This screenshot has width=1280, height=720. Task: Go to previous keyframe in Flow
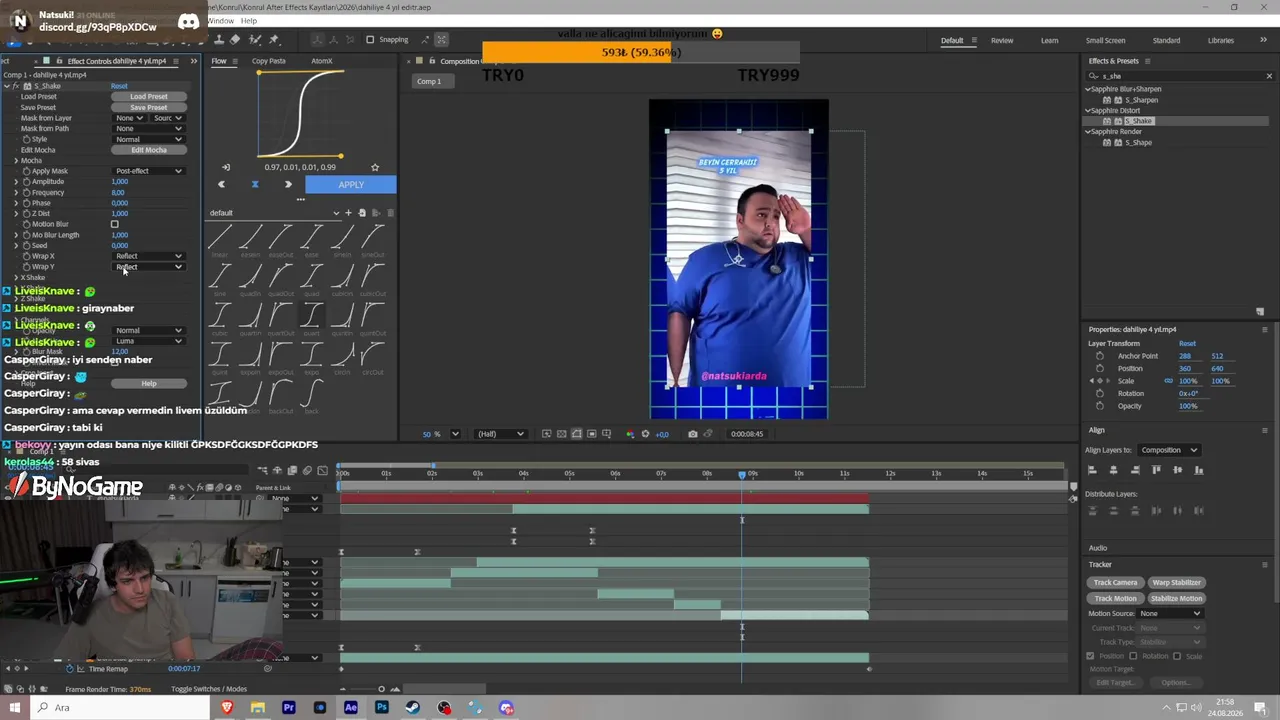click(222, 184)
